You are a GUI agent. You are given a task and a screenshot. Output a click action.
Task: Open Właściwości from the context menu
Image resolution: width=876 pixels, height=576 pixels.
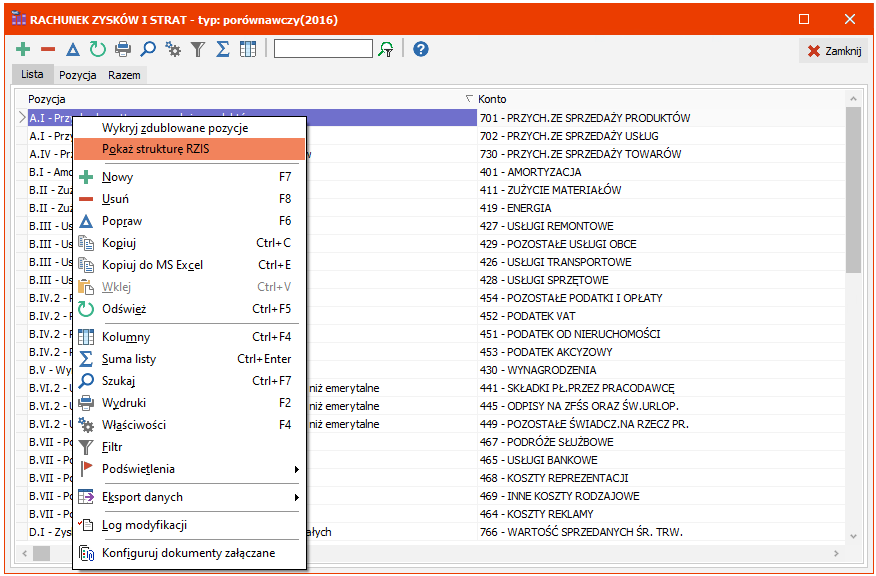[x=190, y=425]
